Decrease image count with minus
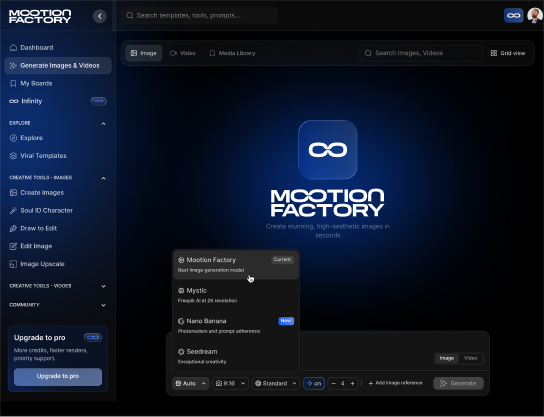 pos(334,383)
